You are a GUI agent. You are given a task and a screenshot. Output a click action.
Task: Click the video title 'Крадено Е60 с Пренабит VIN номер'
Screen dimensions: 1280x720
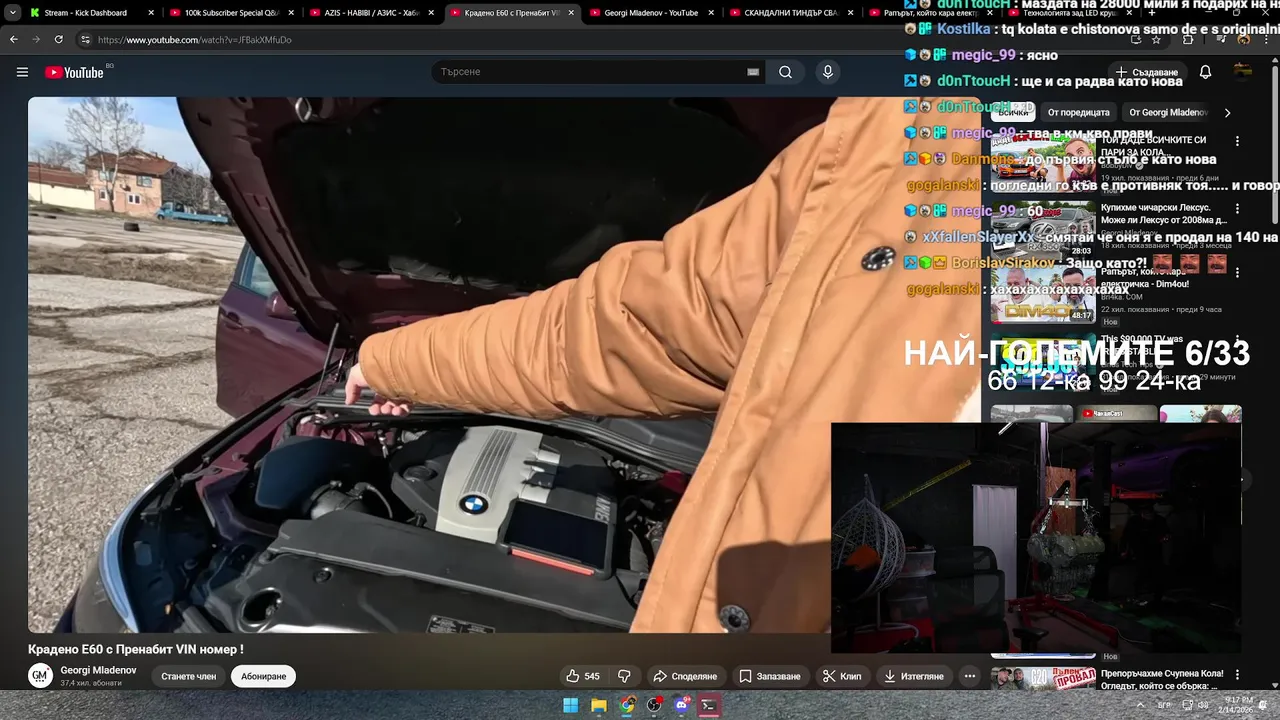pos(136,649)
